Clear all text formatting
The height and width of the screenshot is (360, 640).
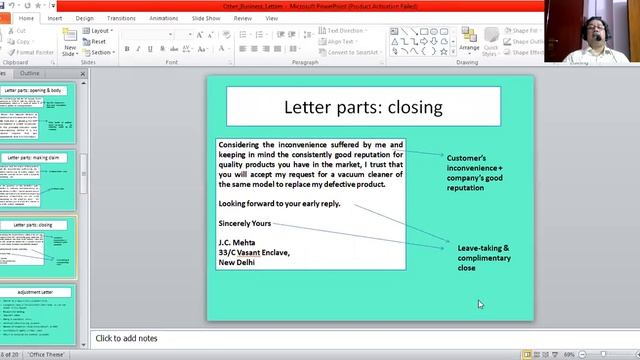227,35
